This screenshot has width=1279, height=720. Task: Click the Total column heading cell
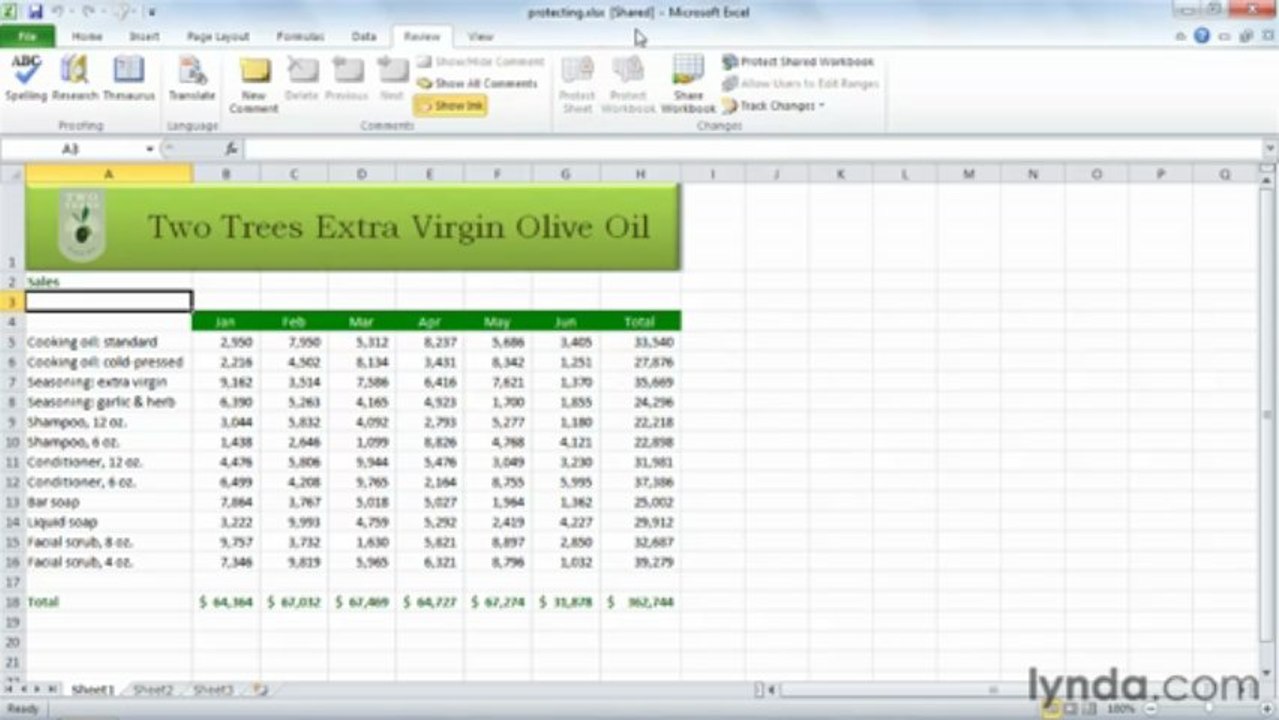tap(640, 322)
